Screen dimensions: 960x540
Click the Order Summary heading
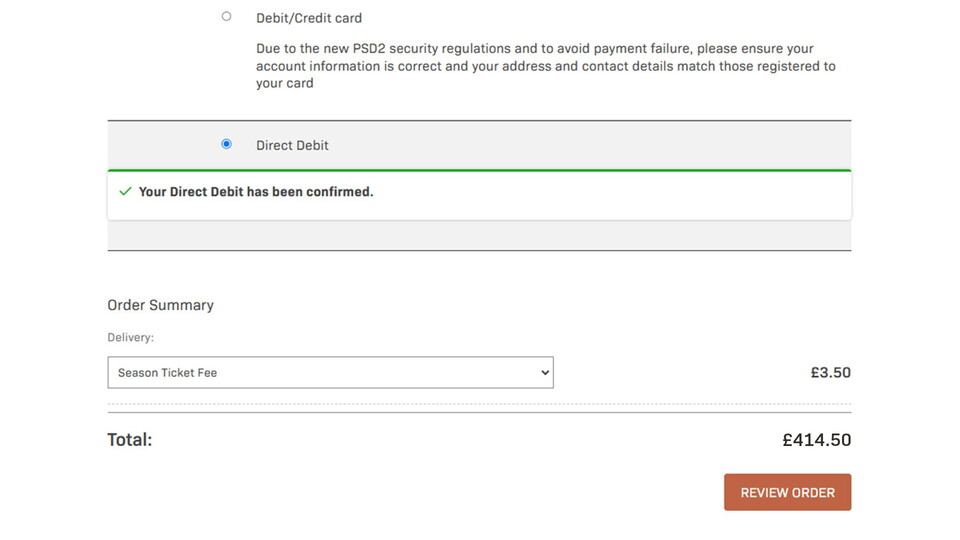[160, 305]
